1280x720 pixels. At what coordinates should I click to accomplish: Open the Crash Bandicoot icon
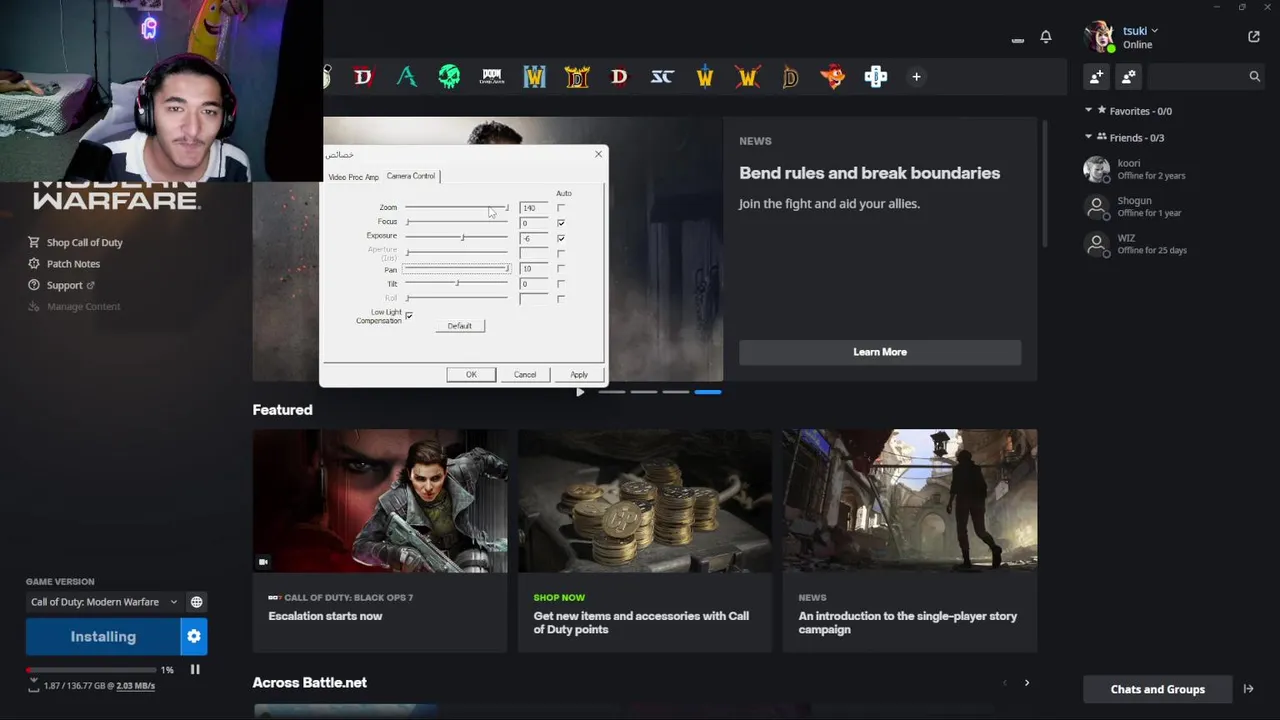coord(833,77)
